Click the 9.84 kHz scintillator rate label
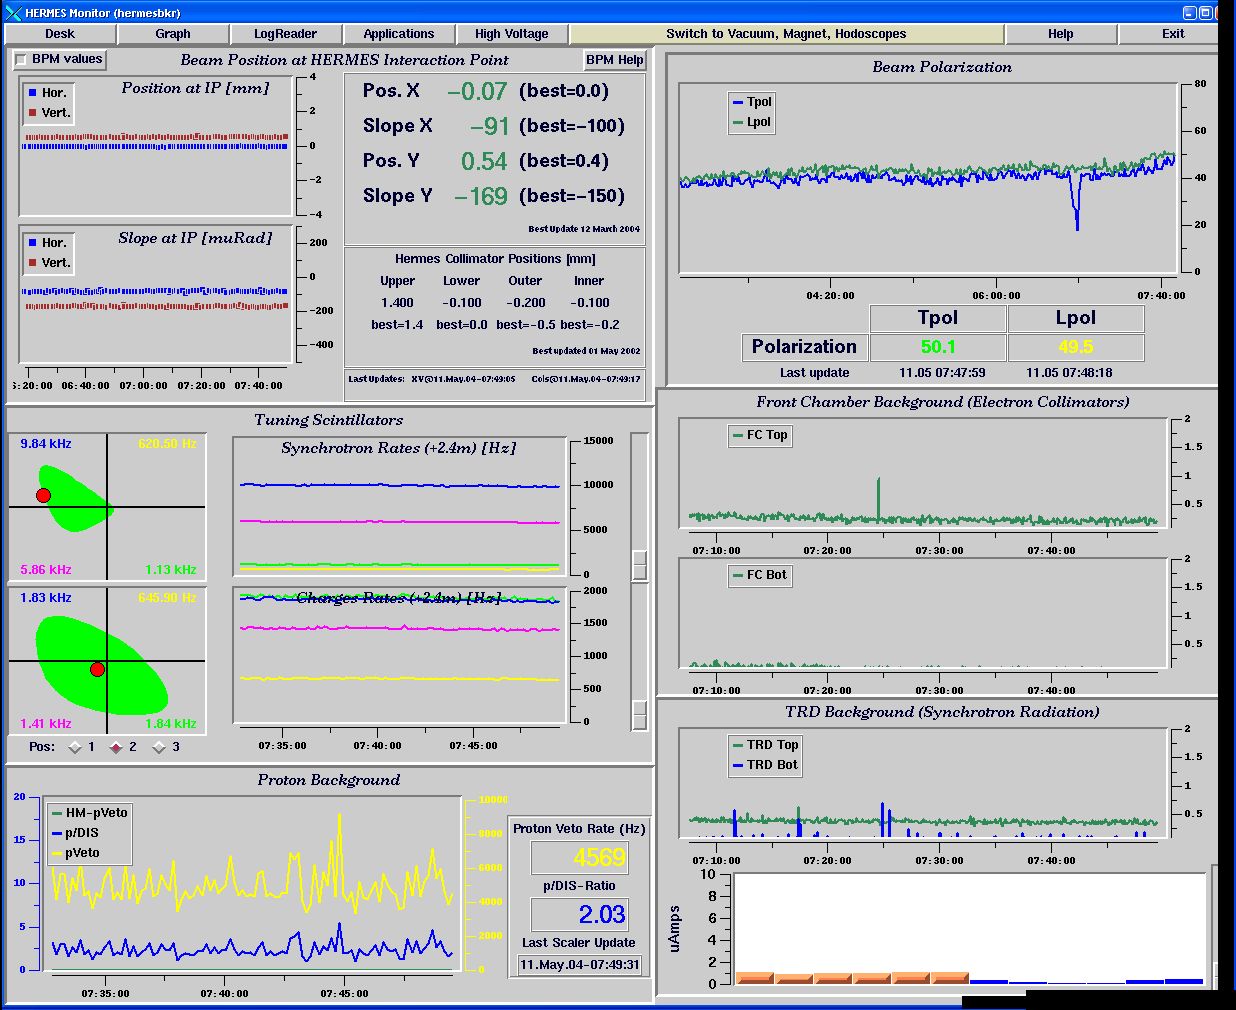The height and width of the screenshot is (1010, 1236). tap(46, 444)
